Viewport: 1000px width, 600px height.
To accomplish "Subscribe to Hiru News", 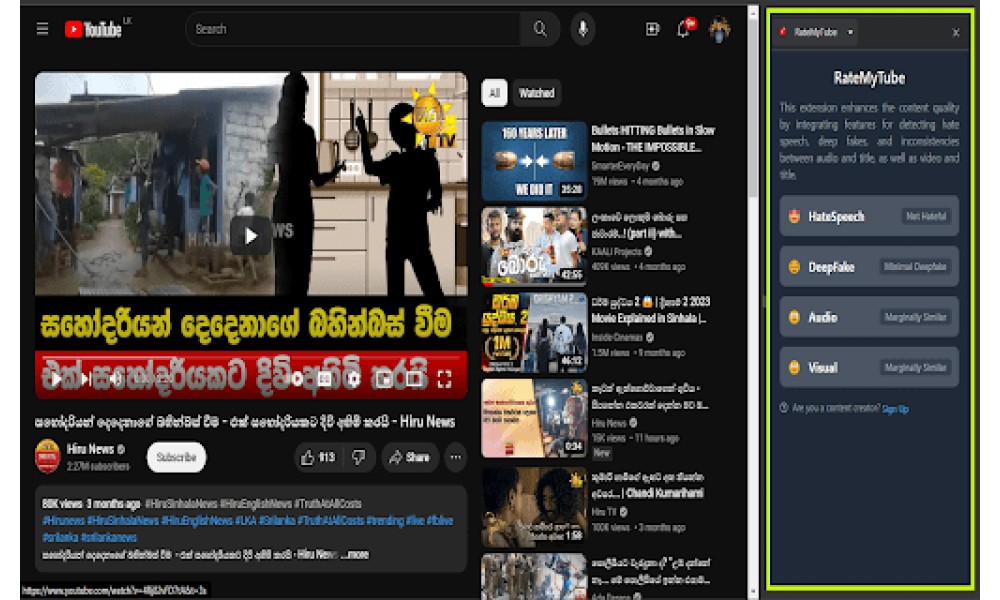I will click(x=176, y=457).
